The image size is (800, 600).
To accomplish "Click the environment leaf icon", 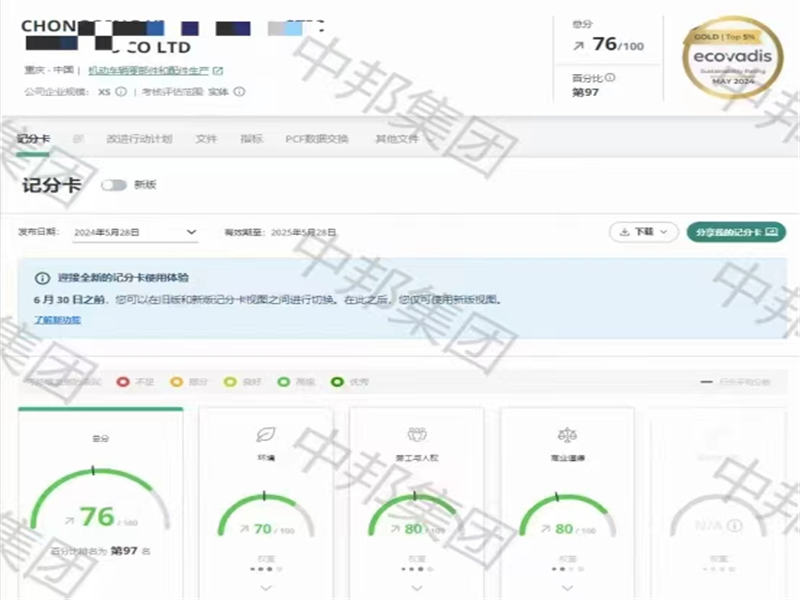I will [x=264, y=434].
